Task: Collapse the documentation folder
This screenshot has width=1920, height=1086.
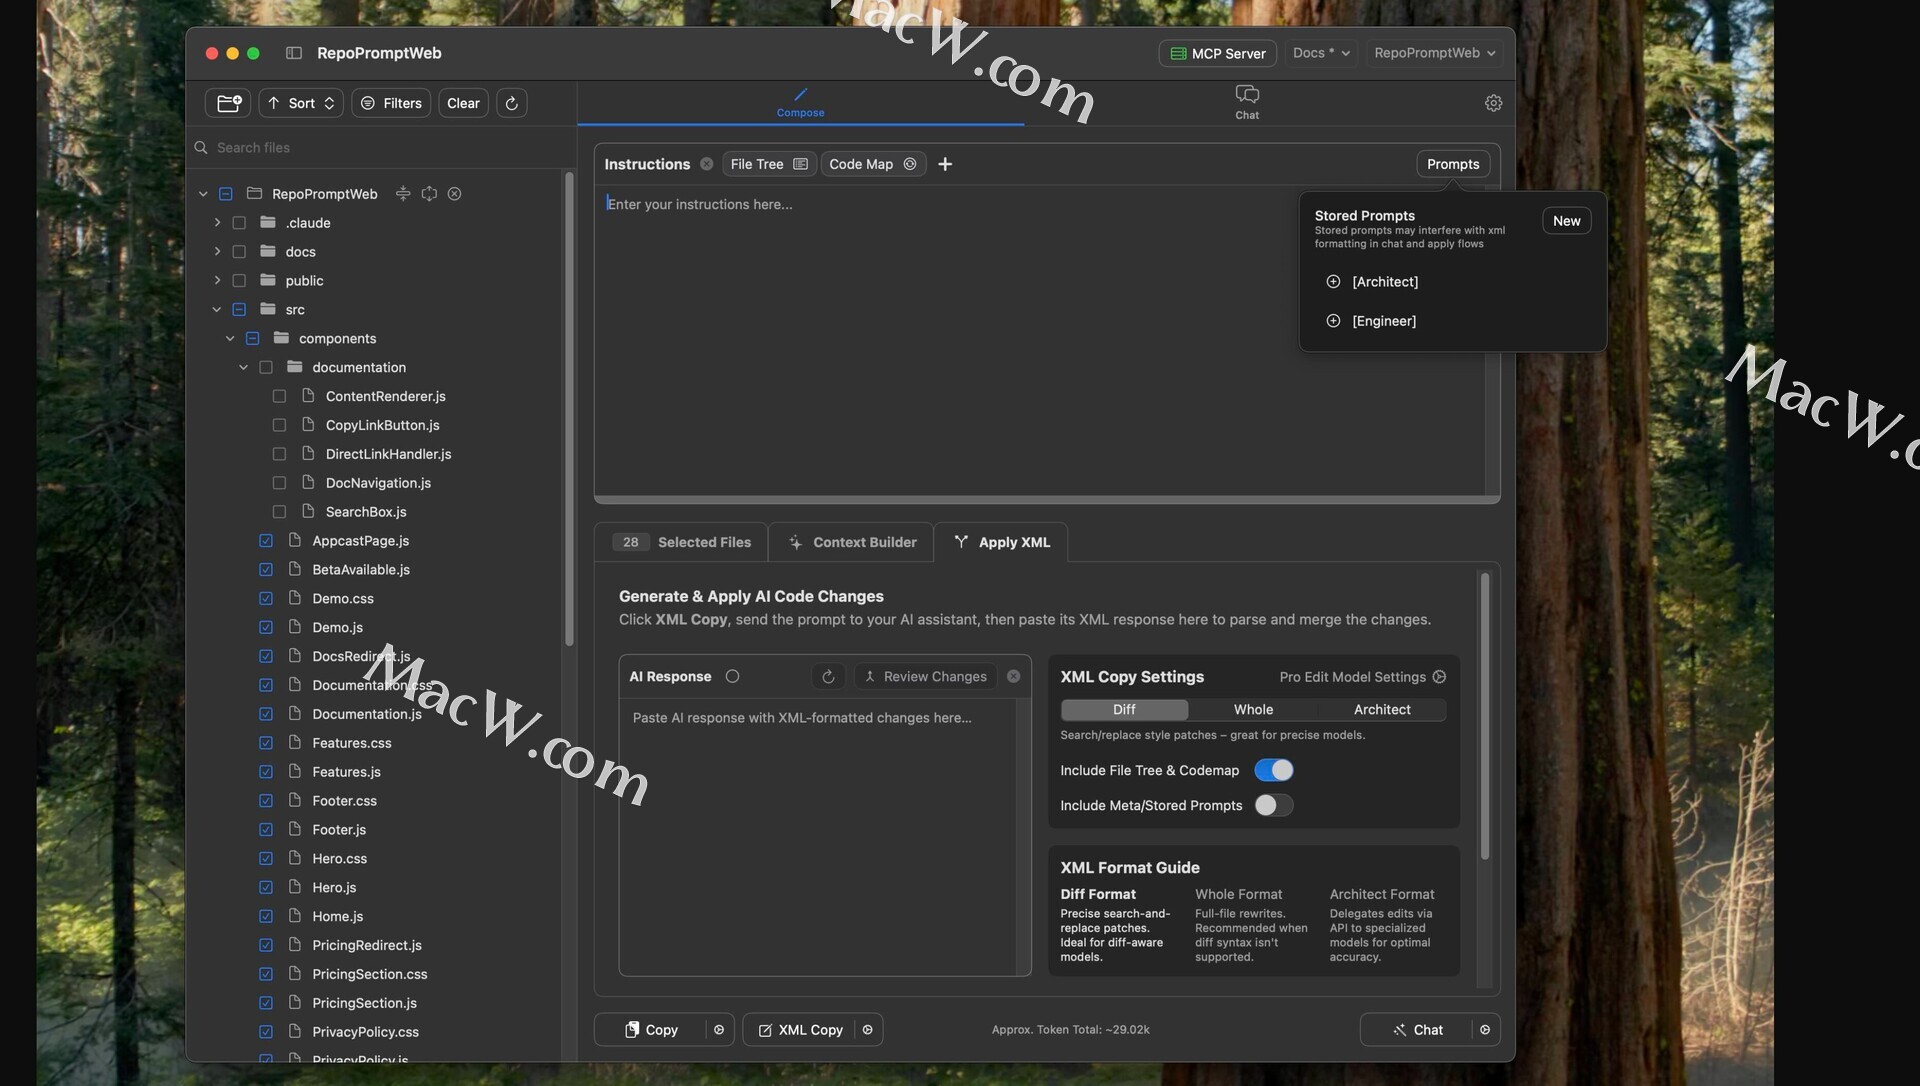Action: 243,368
